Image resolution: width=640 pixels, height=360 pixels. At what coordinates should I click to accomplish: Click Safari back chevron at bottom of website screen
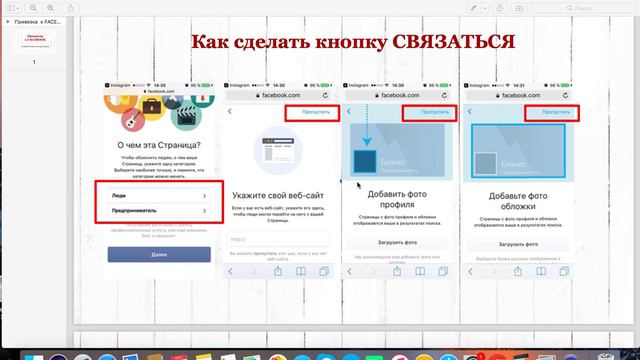(230, 271)
